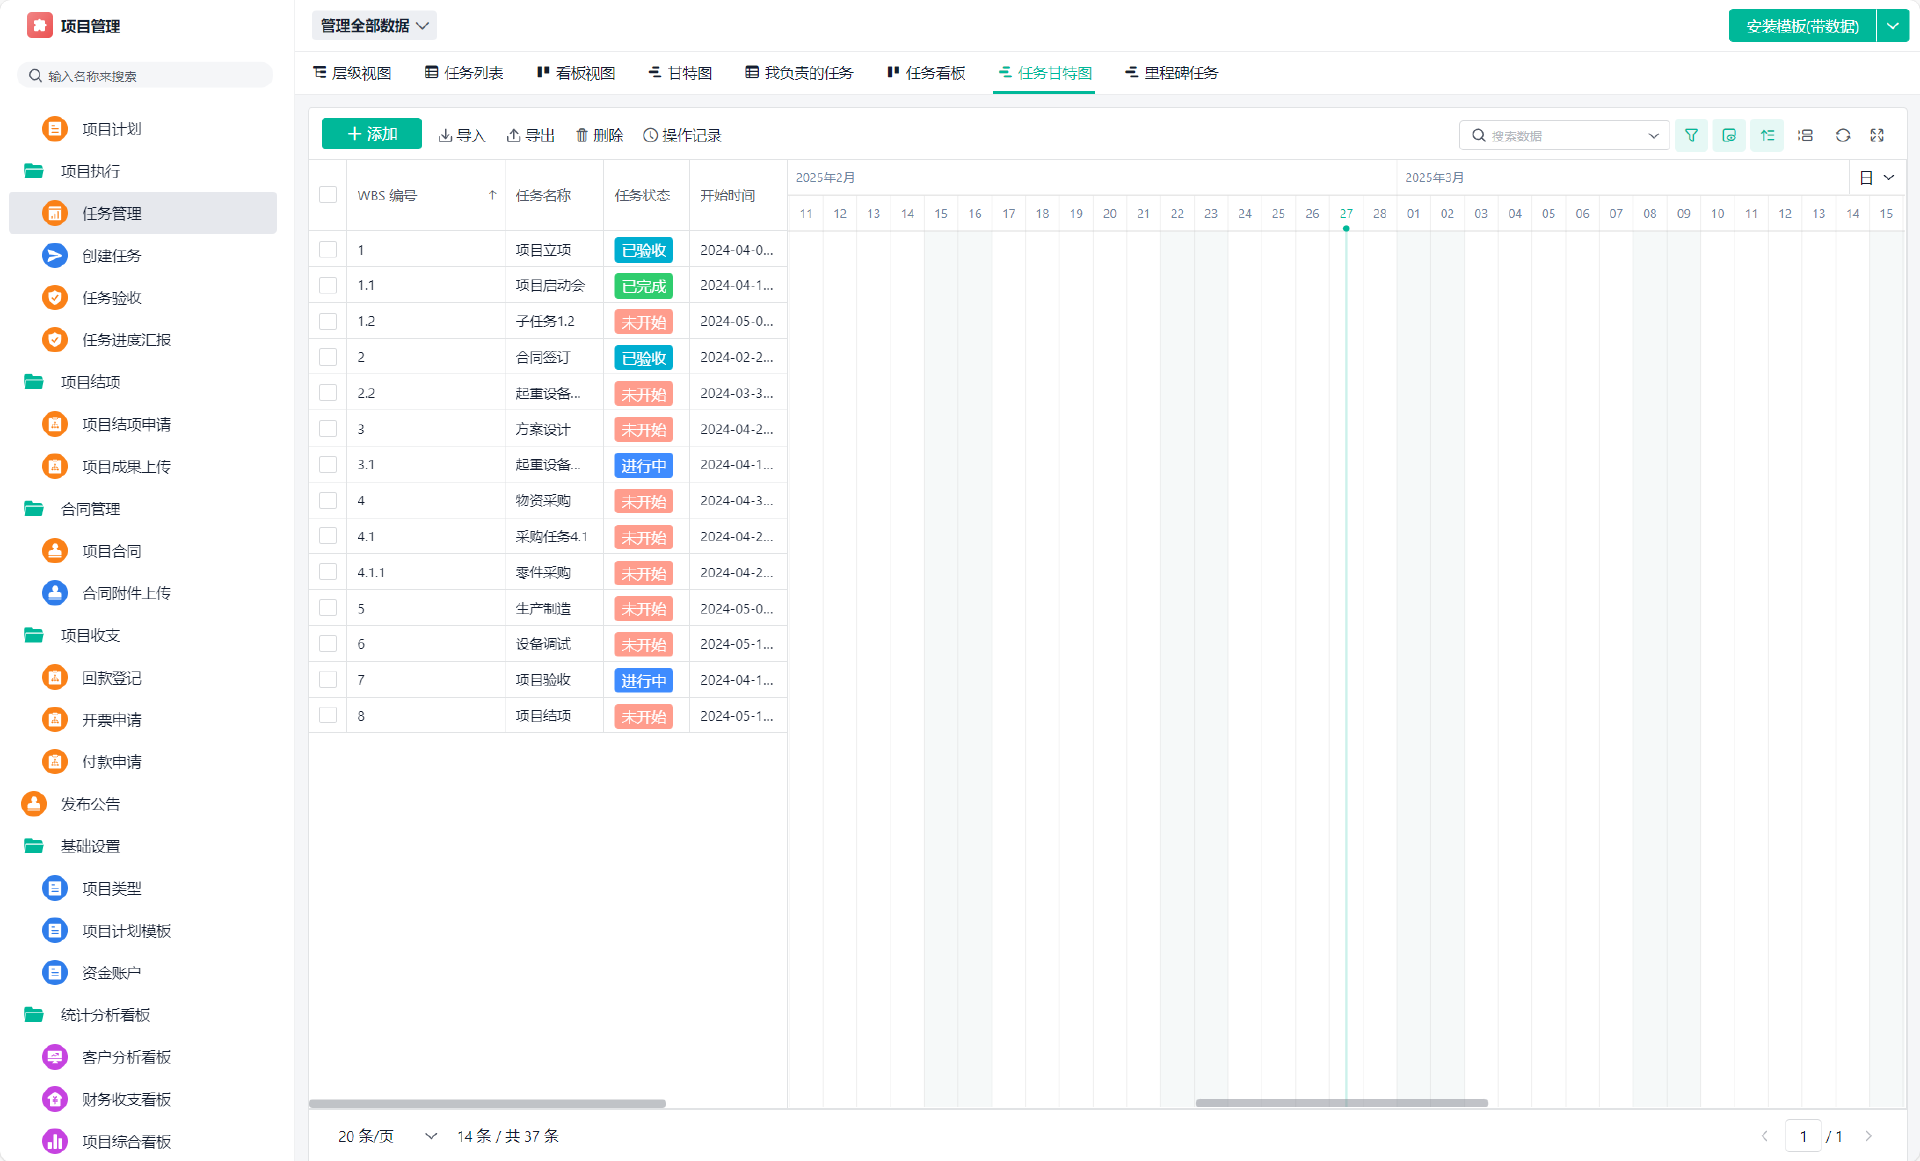Click the sort icon in toolbar
Viewport: 1920px width, 1161px height.
(1767, 135)
